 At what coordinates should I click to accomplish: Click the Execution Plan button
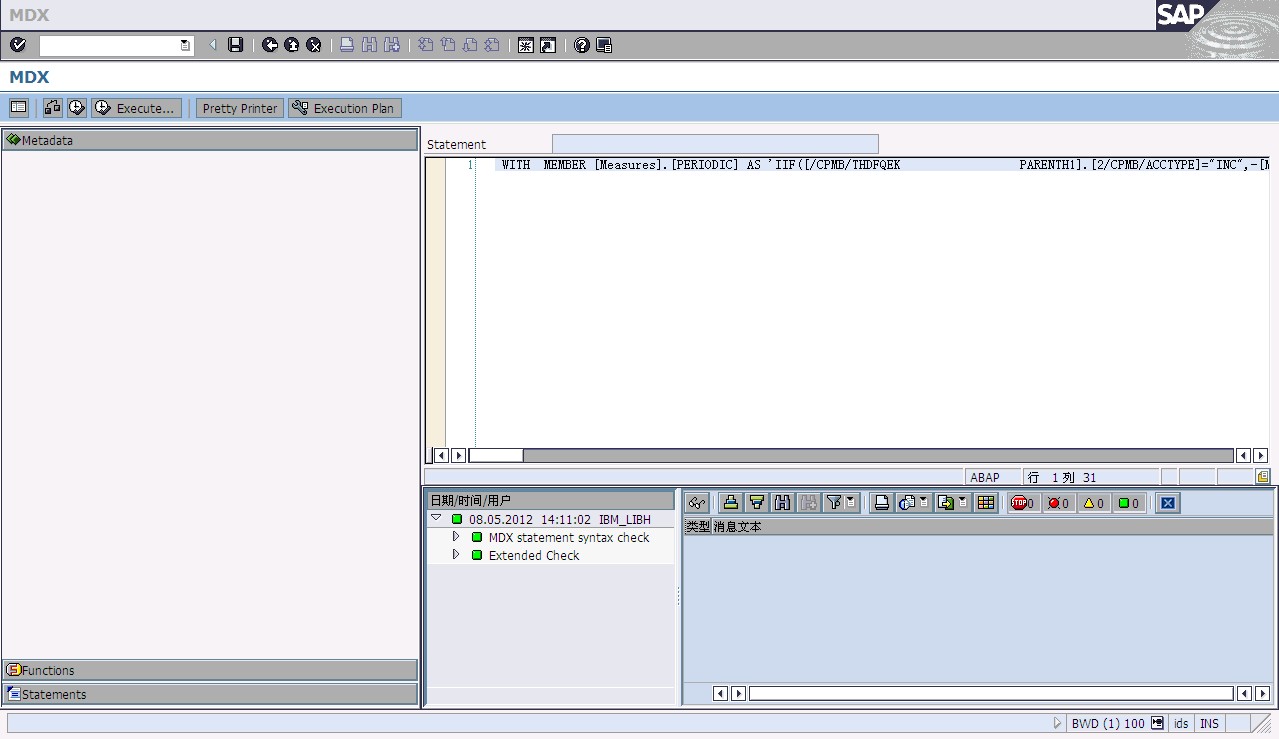pyautogui.click(x=345, y=108)
